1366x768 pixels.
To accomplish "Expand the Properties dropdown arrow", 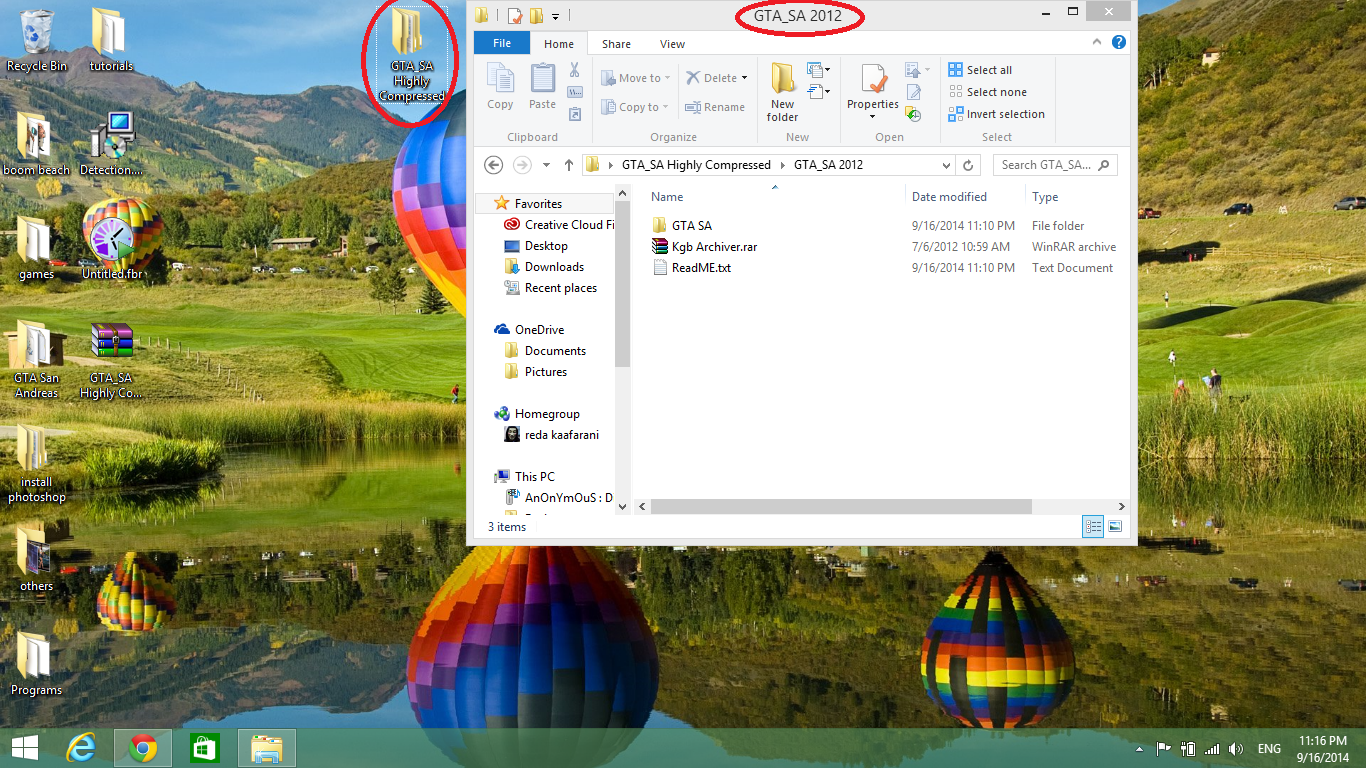I will pyautogui.click(x=873, y=116).
